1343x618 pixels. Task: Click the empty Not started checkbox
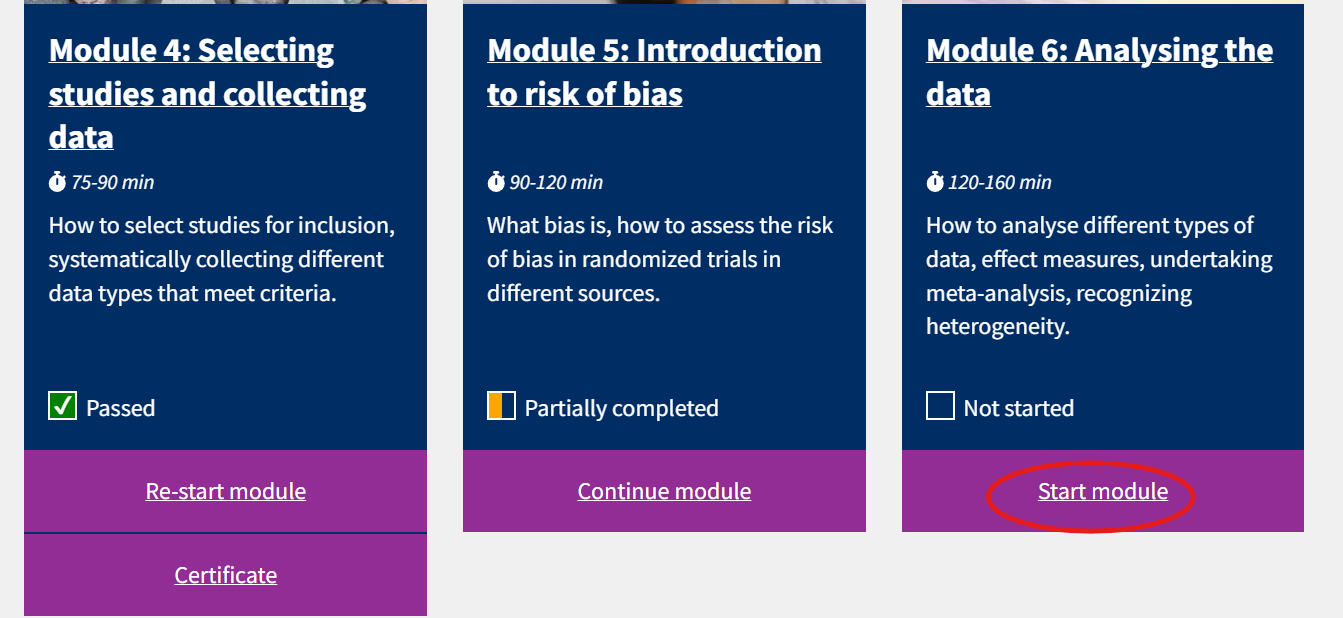coord(941,406)
